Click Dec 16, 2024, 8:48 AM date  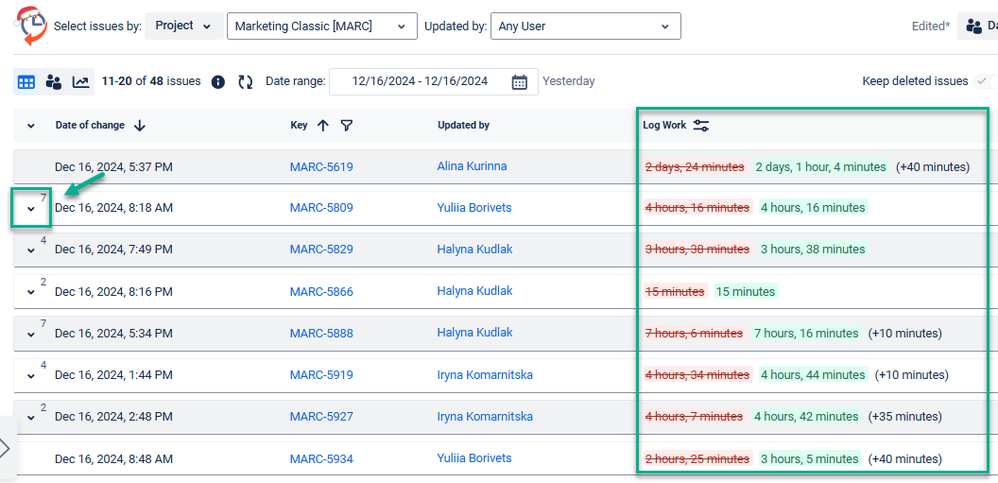(113, 459)
